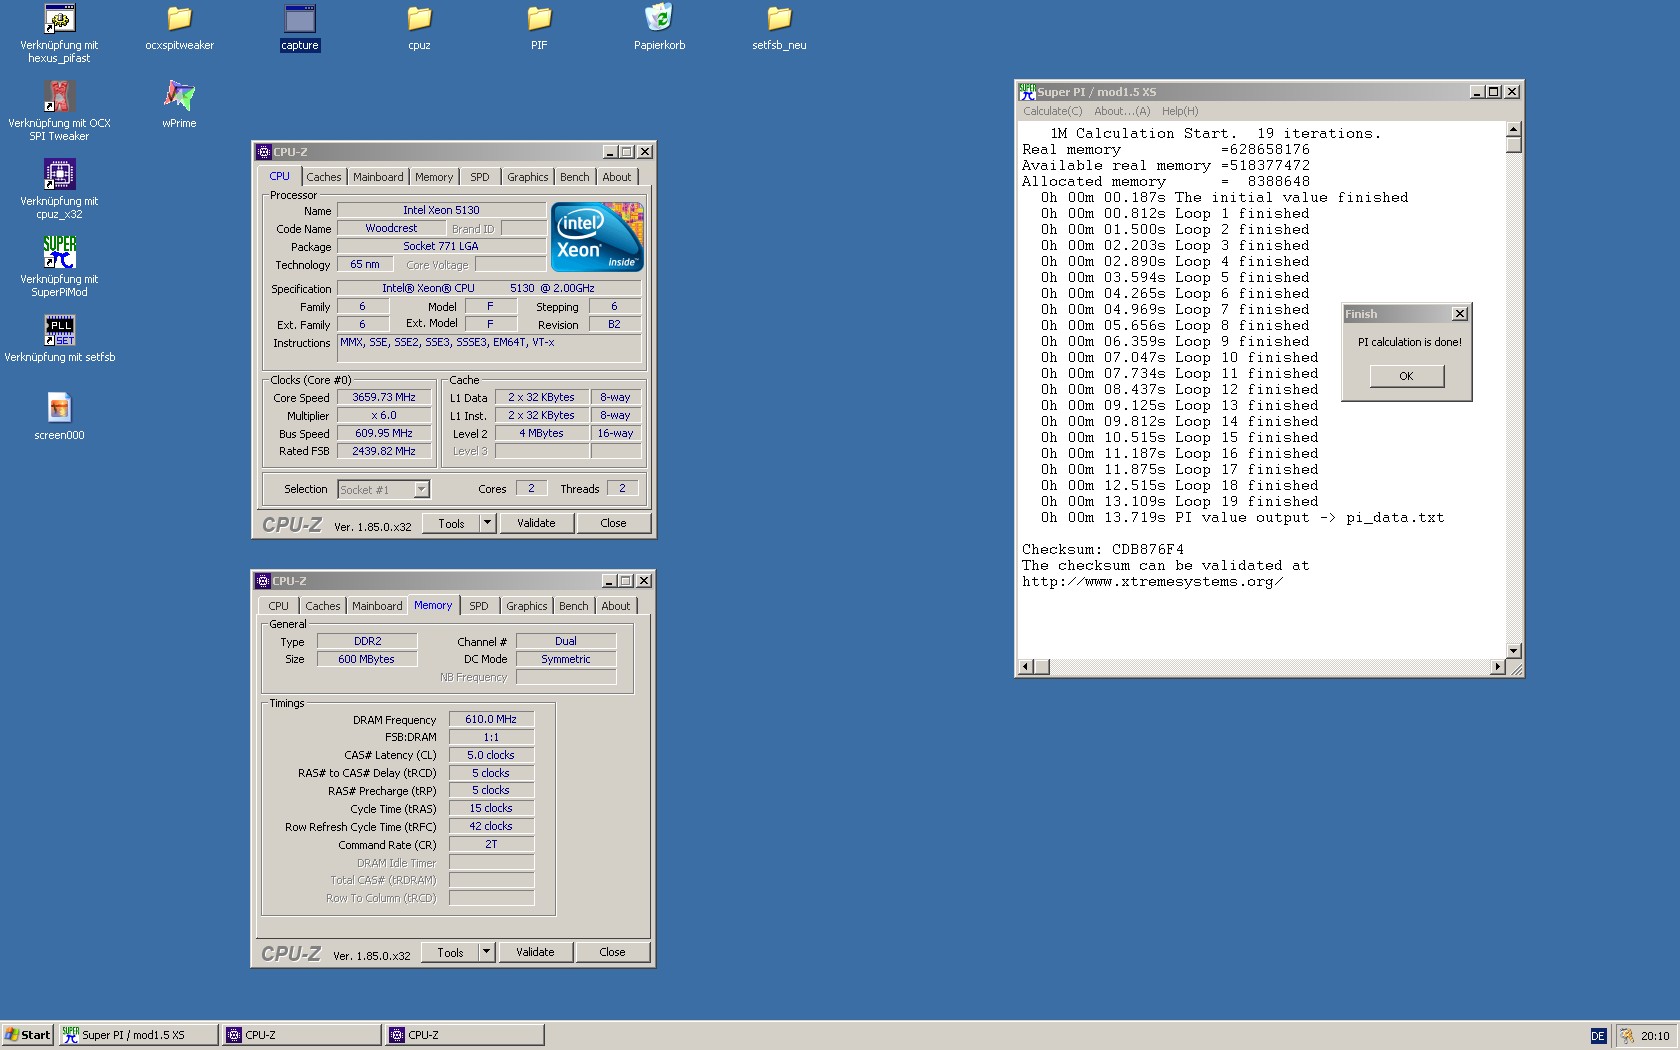Click Super PI horizontal scrollbar left arrow
This screenshot has height=1050, width=1680.
1025,667
